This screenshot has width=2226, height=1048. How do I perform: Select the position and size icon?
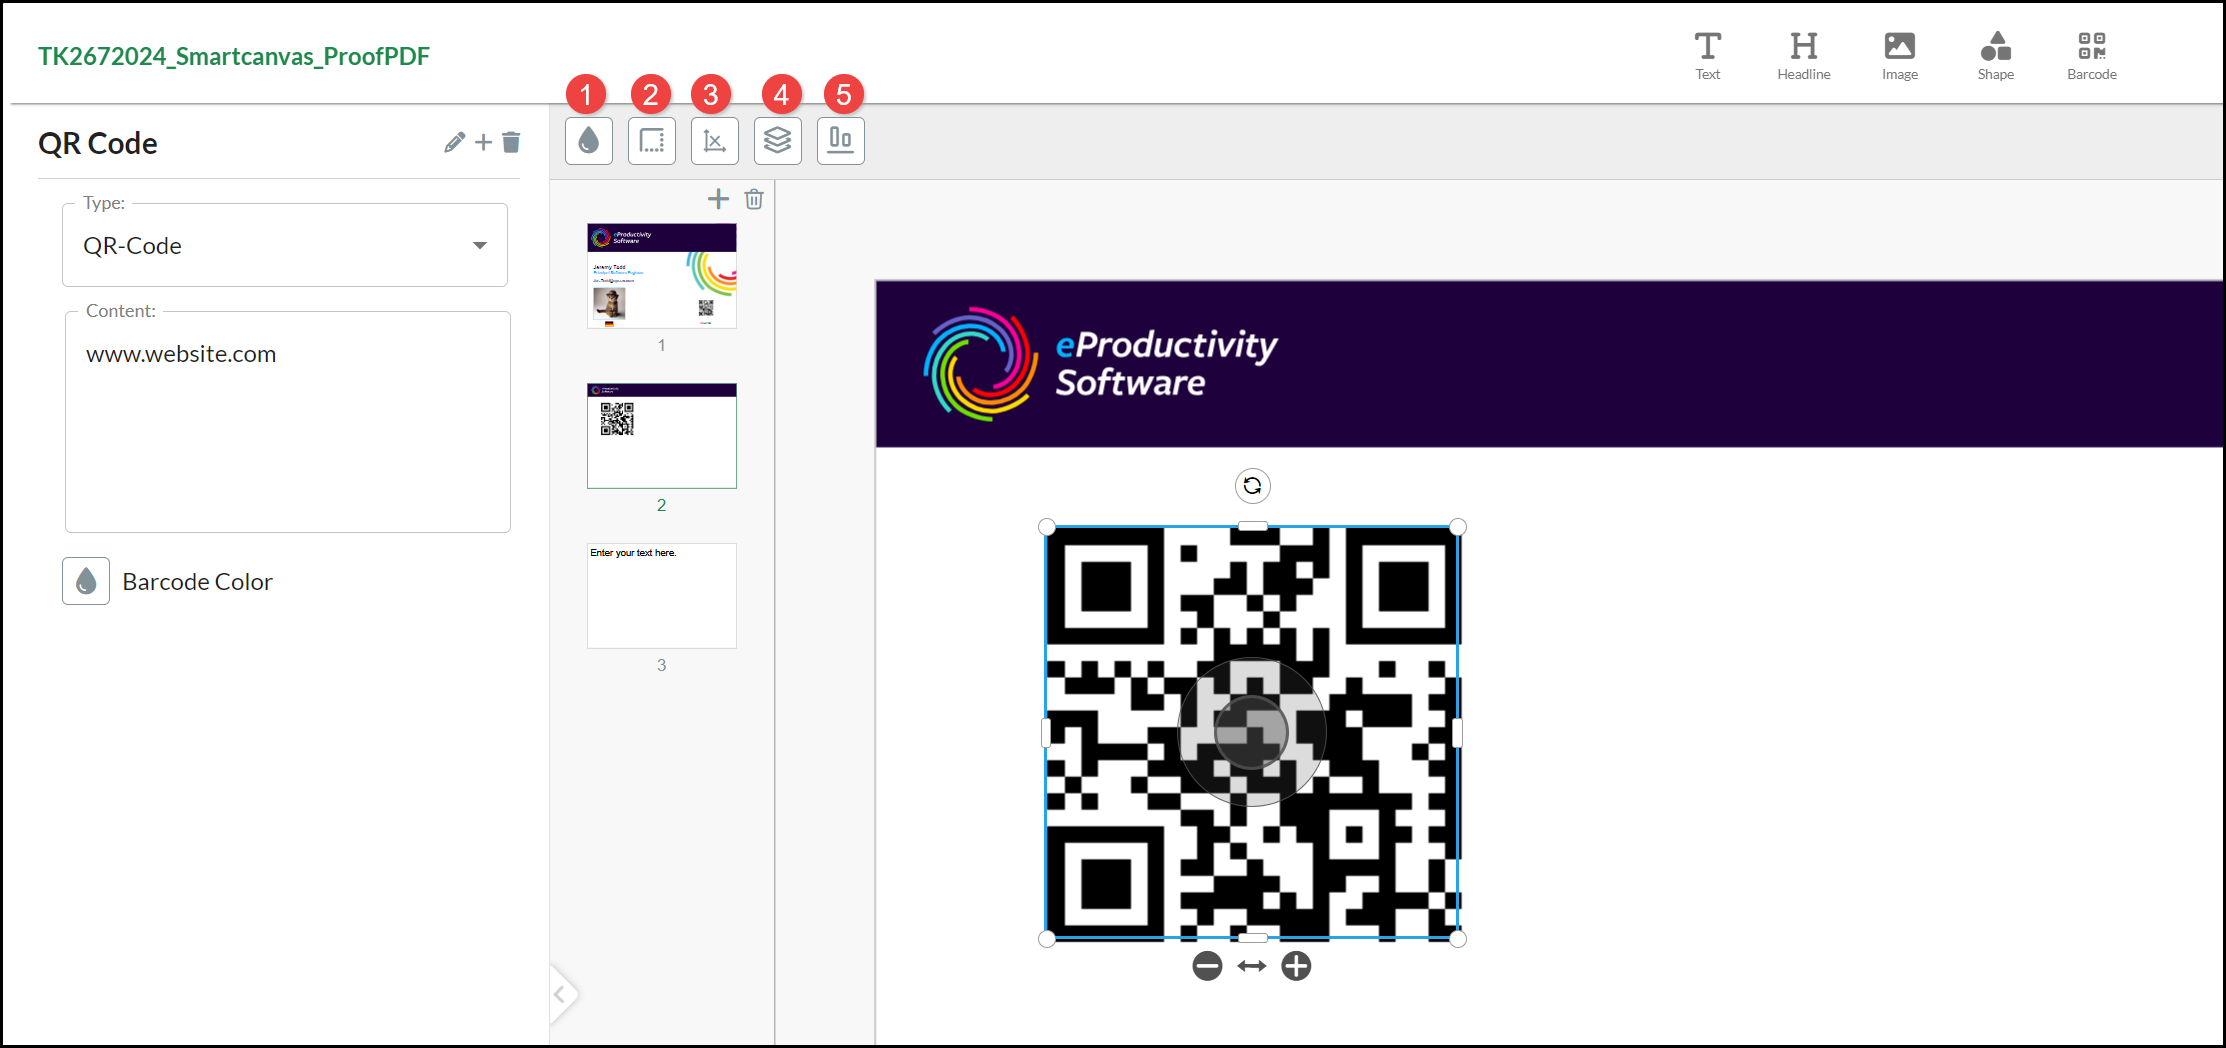tap(714, 141)
